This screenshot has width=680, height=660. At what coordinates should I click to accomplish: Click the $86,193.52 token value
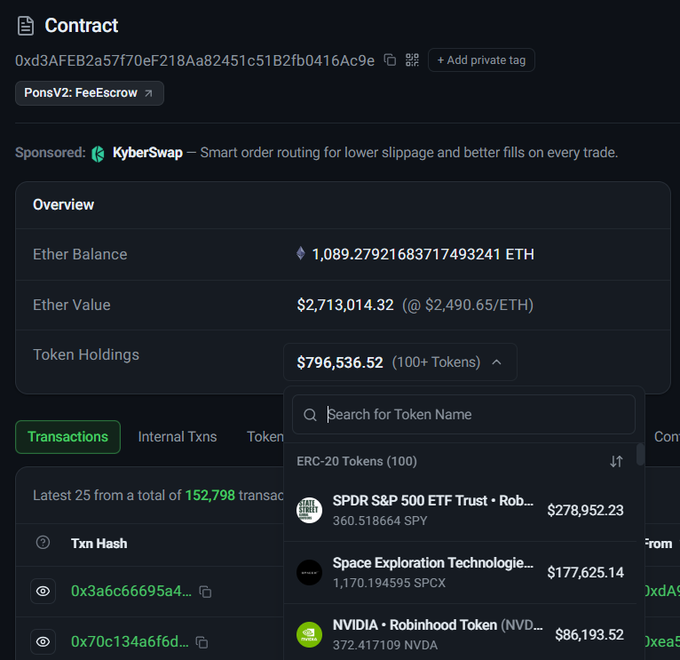pos(589,635)
